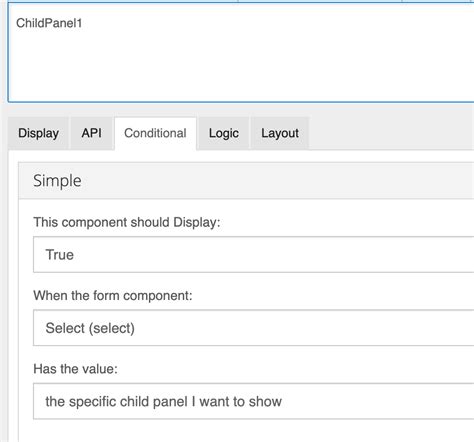Image resolution: width=474 pixels, height=442 pixels.
Task: Click the 'This component should Display:' label
Action: click(127, 222)
